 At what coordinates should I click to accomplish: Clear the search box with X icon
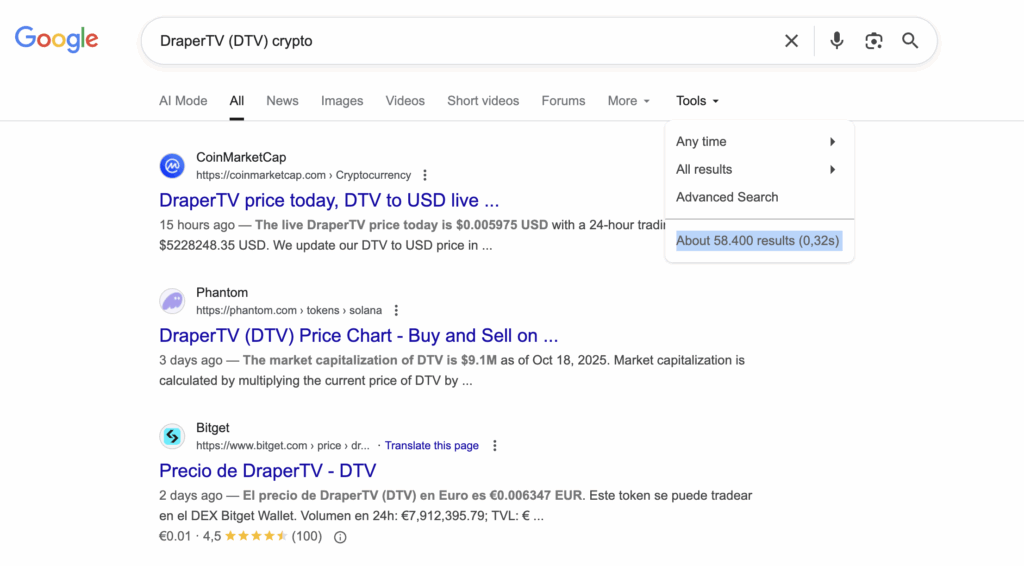tap(791, 41)
